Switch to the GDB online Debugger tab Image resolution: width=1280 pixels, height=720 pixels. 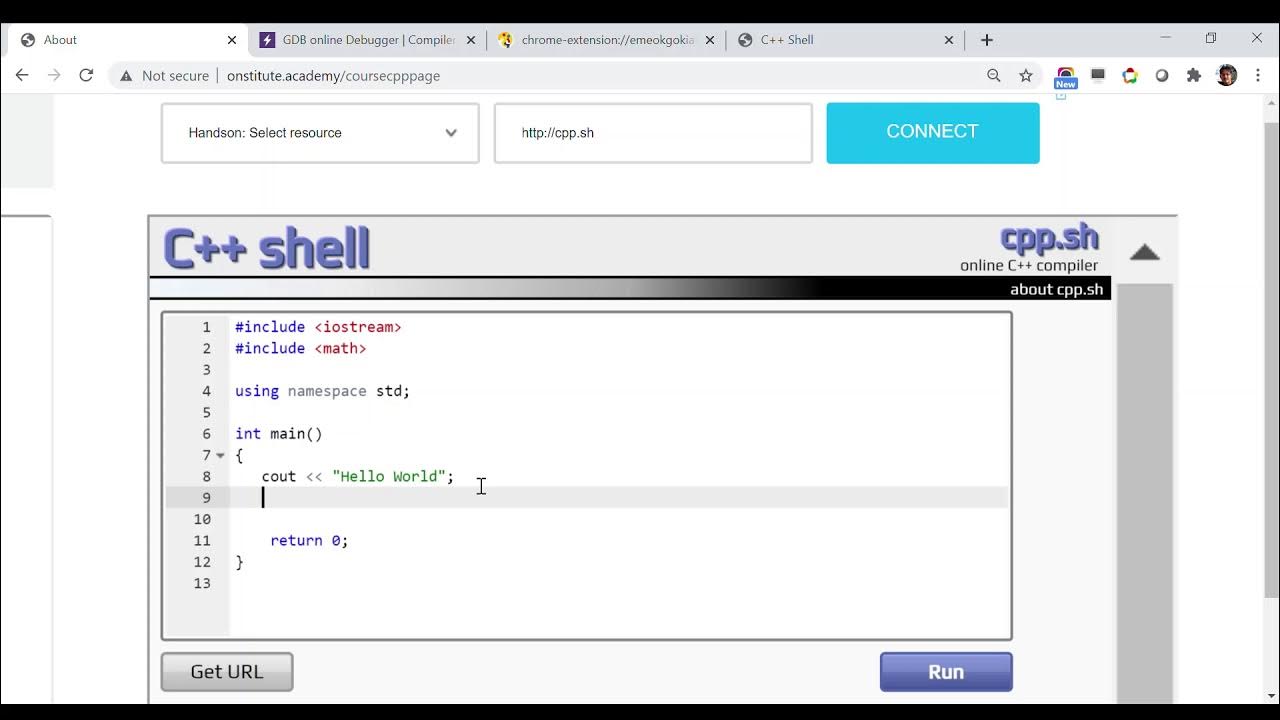pos(367,40)
